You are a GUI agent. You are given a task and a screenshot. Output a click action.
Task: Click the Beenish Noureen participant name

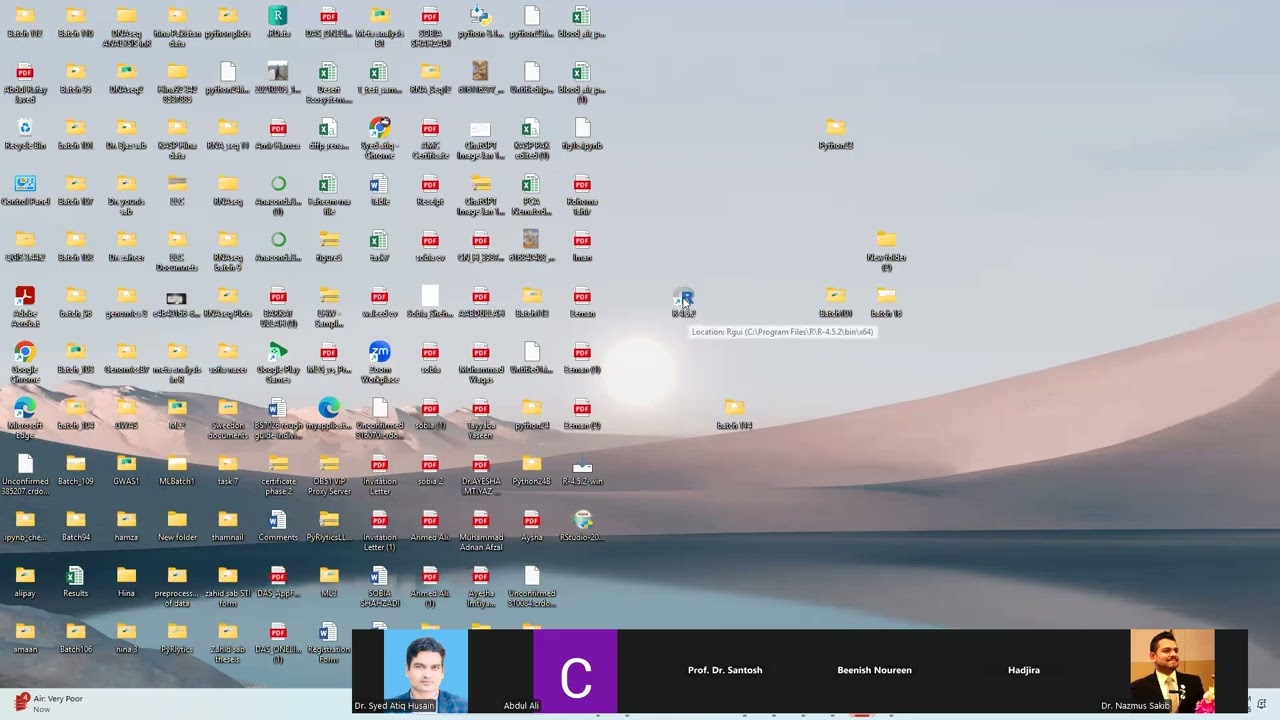pos(874,670)
